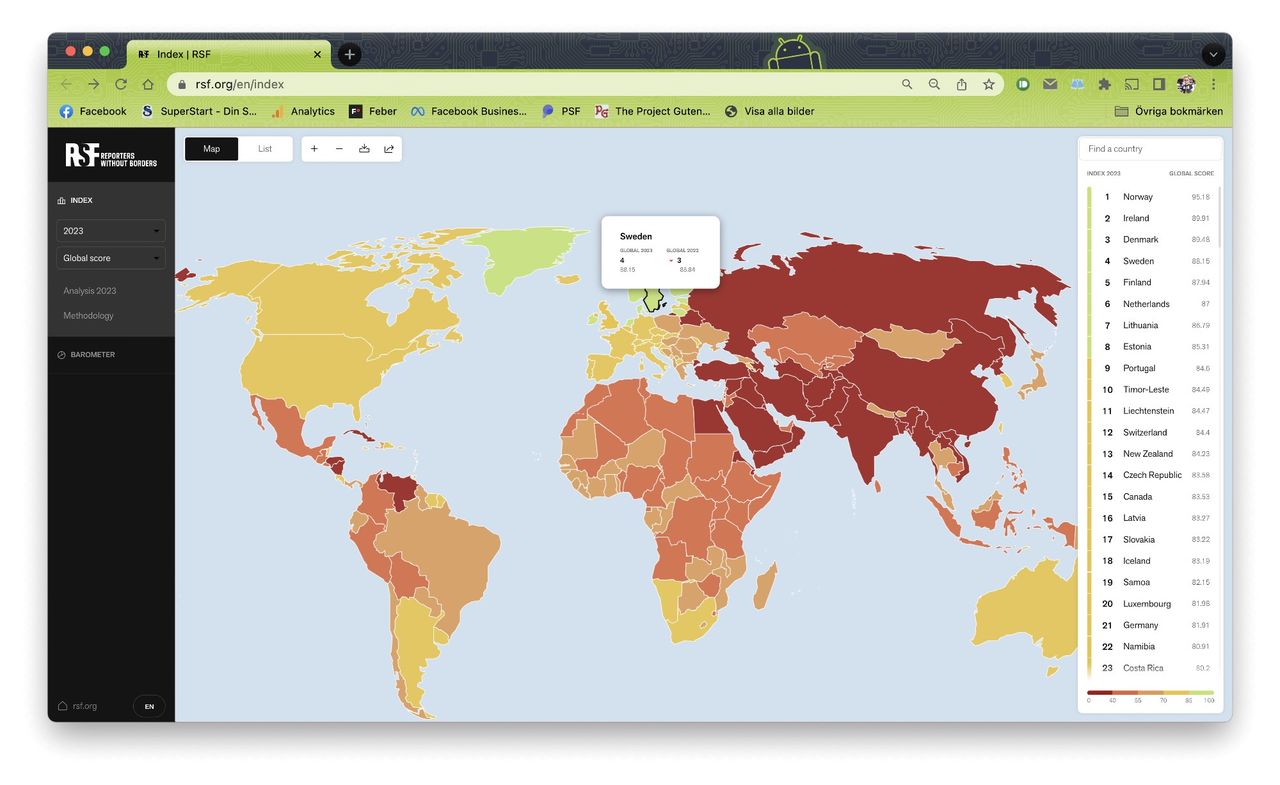Click the download map icon

point(364,149)
